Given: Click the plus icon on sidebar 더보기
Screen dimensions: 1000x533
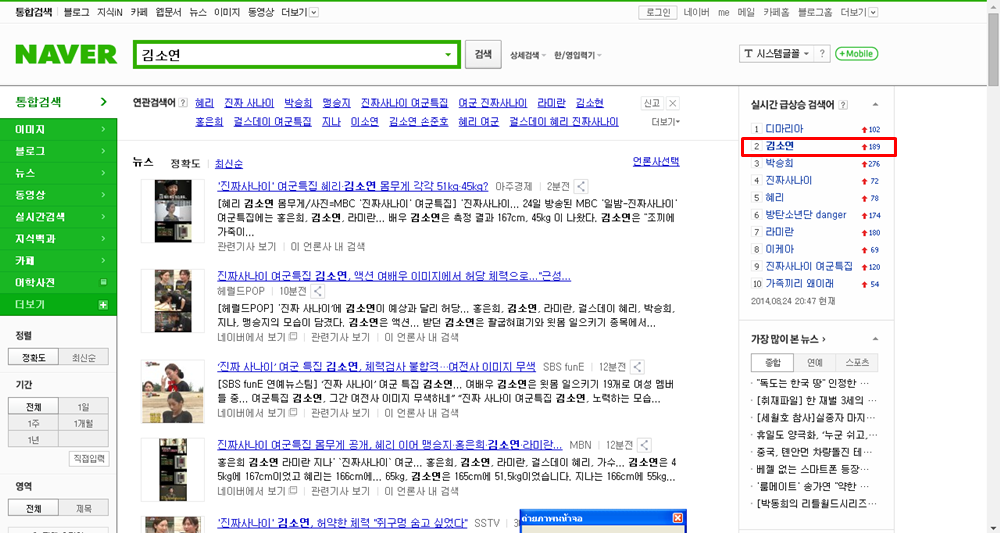Looking at the screenshot, I should pos(103,305).
